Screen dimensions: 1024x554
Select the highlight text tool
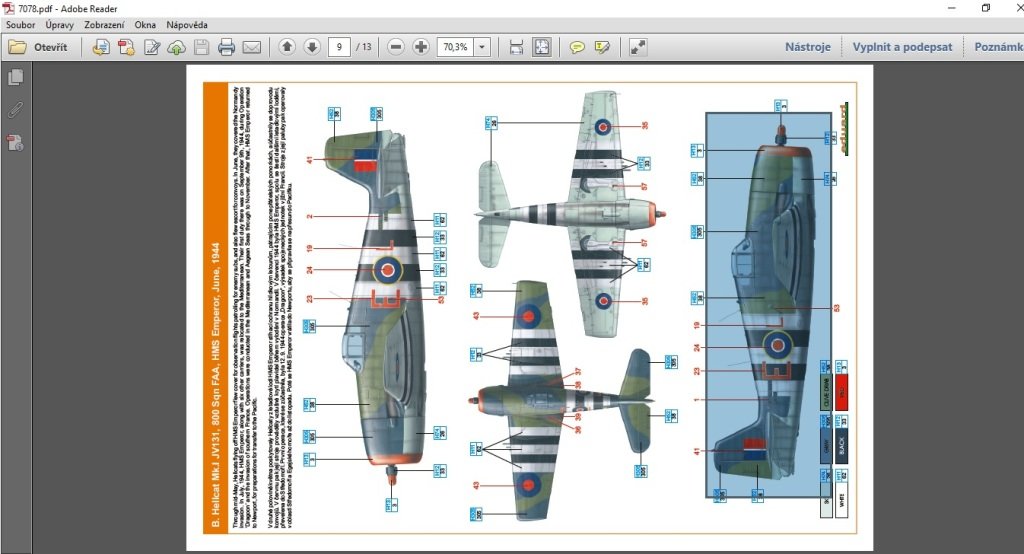click(x=602, y=47)
